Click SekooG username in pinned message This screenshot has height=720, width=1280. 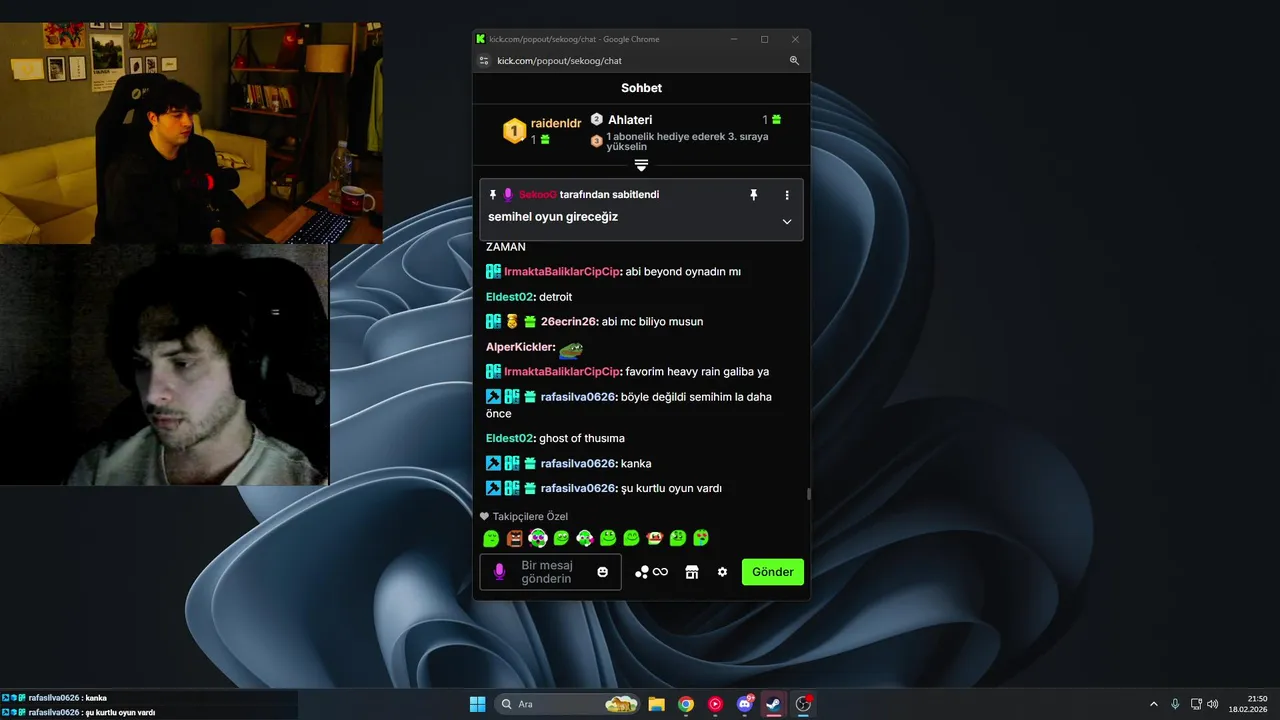click(537, 195)
